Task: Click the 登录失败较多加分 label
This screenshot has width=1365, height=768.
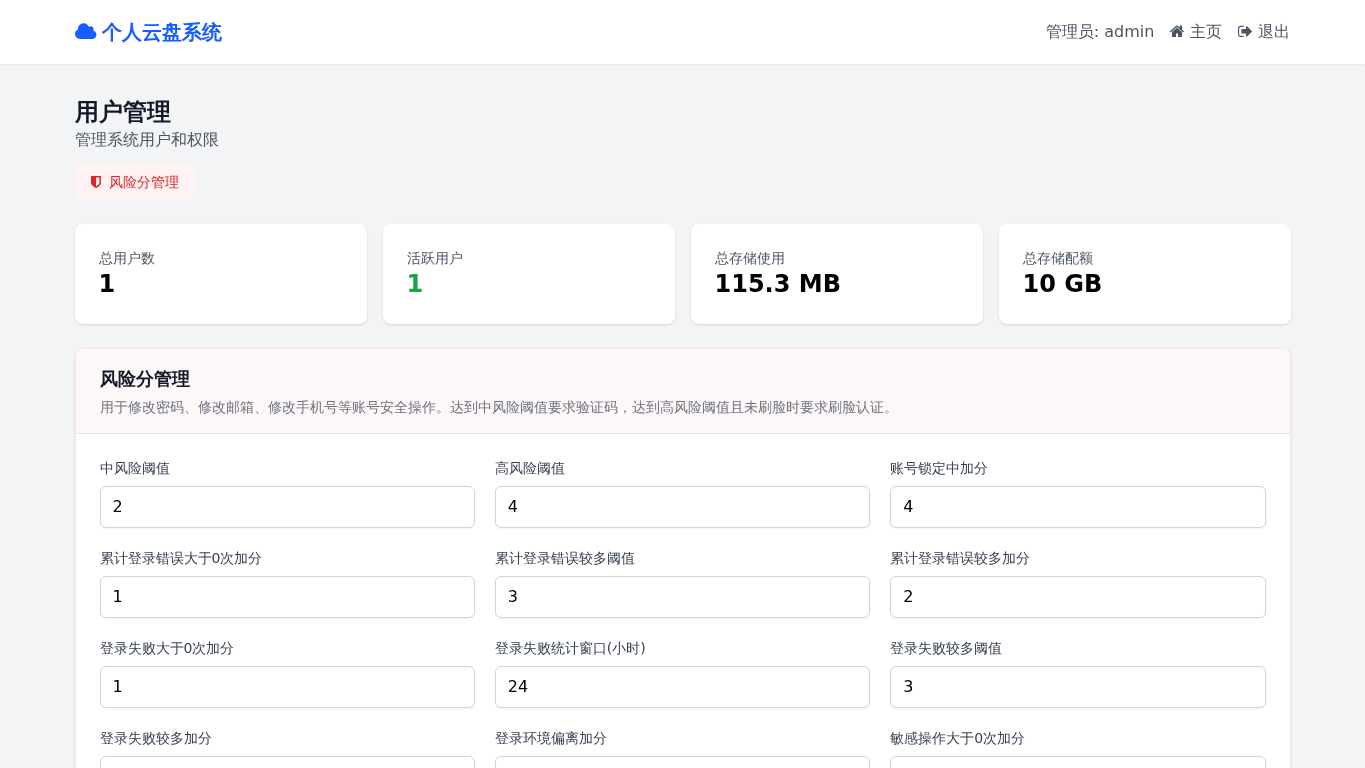Action: 156,738
